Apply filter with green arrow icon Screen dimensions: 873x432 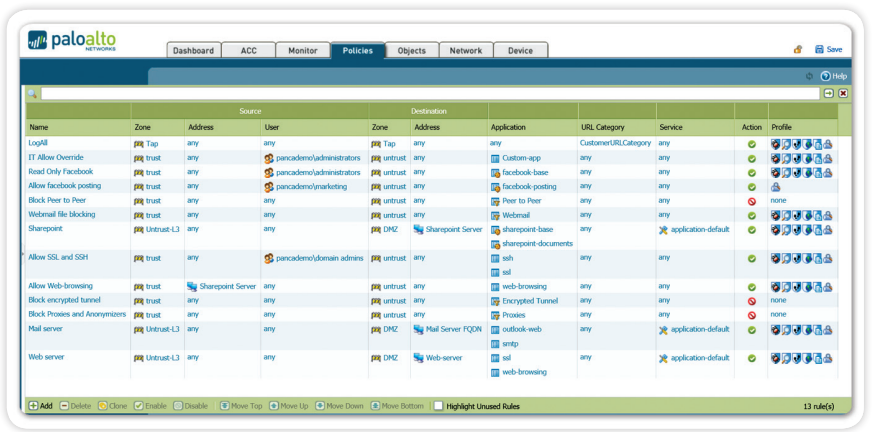pyautogui.click(x=829, y=94)
